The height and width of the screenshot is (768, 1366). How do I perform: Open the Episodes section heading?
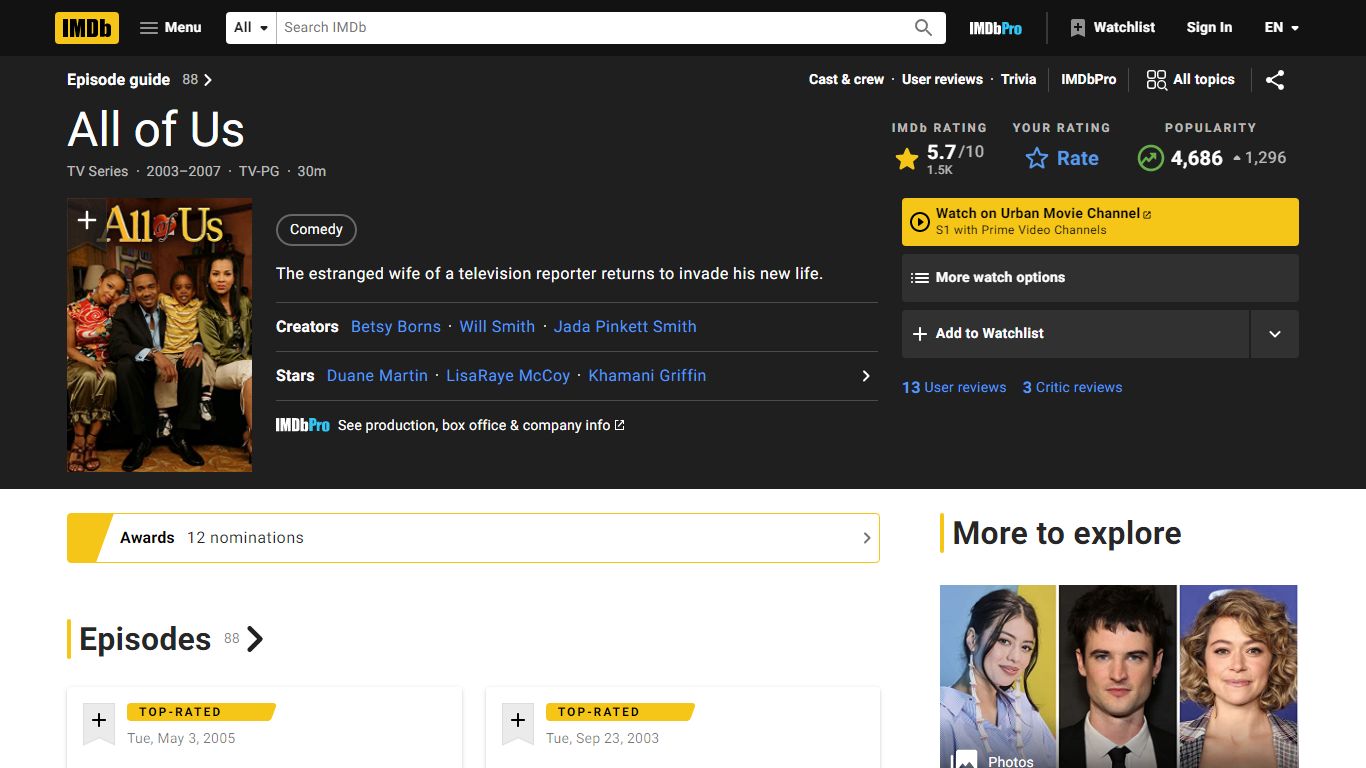coord(145,639)
